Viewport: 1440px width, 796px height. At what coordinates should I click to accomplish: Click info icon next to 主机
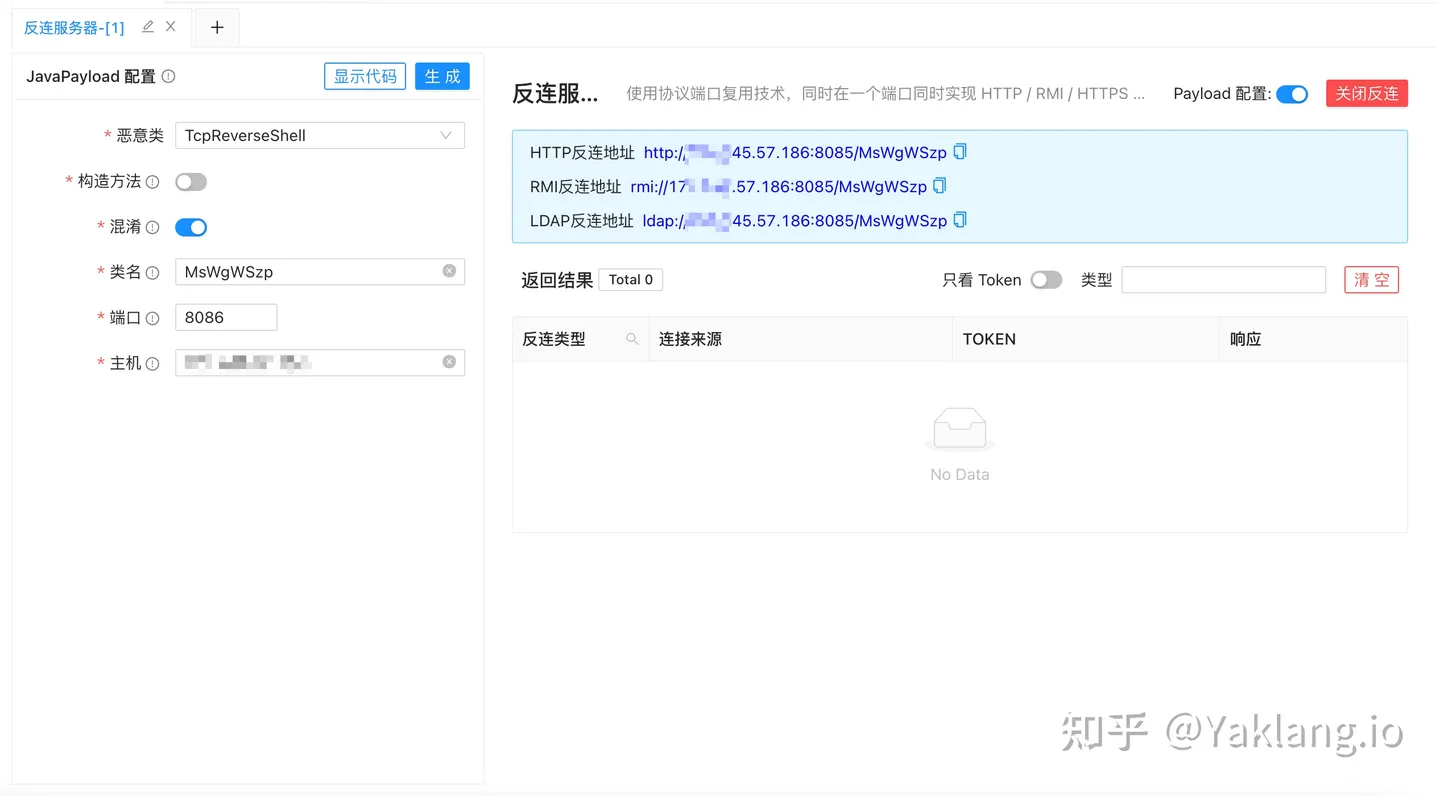coord(152,364)
